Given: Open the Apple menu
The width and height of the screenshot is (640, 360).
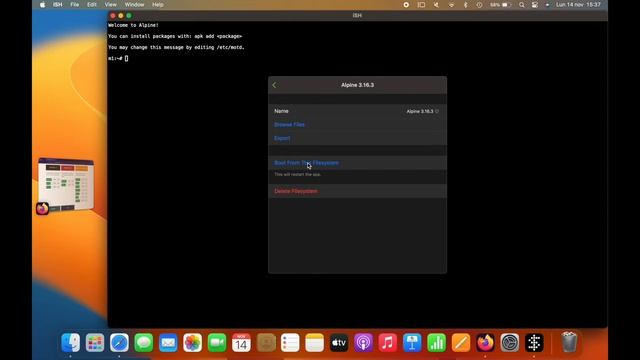Looking at the screenshot, I should (42, 4).
